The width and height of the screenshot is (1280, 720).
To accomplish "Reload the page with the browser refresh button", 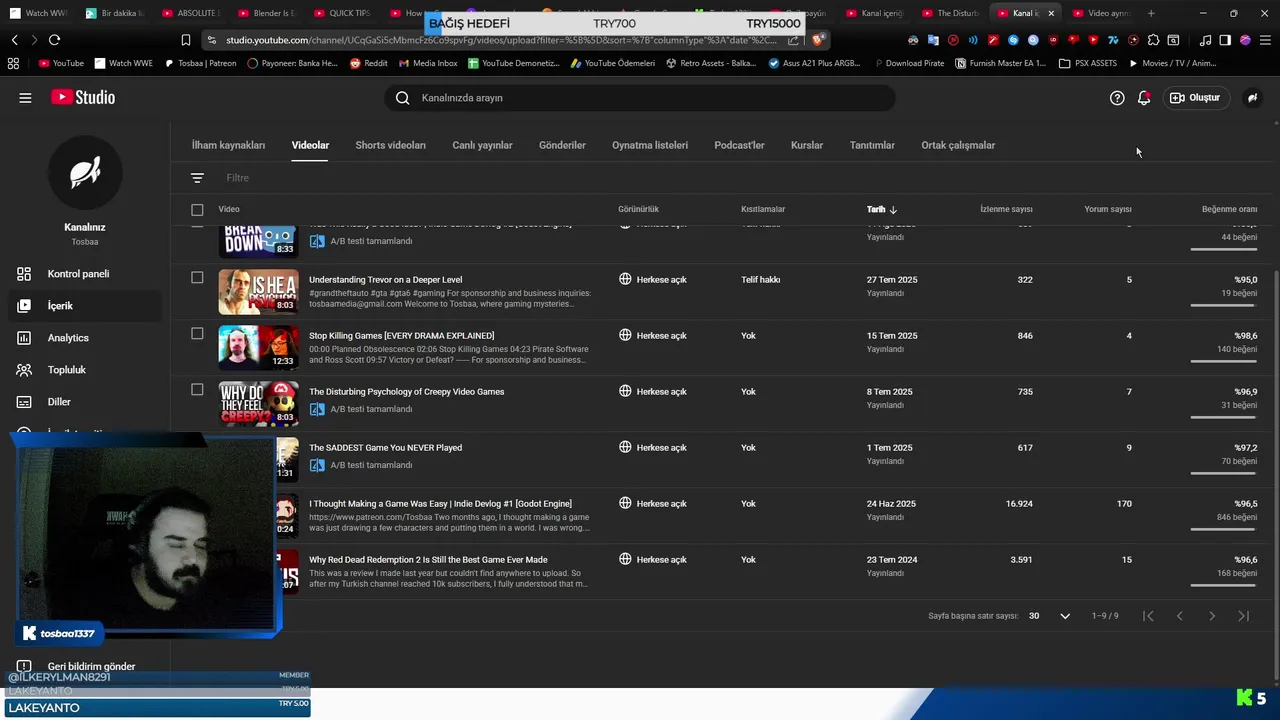I will [54, 40].
